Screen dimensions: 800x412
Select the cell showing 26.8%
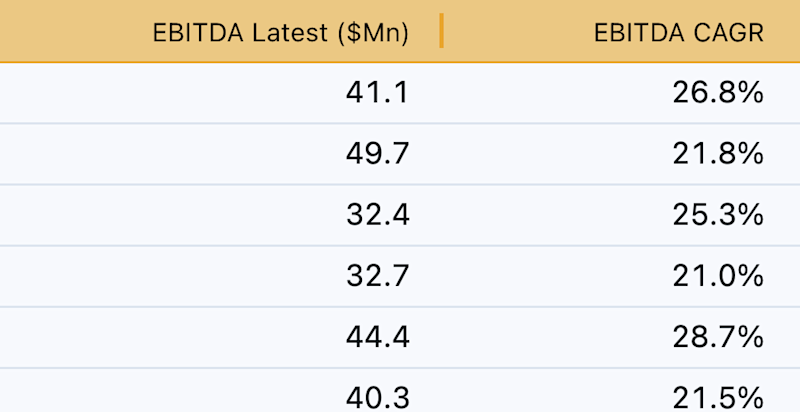(x=718, y=93)
